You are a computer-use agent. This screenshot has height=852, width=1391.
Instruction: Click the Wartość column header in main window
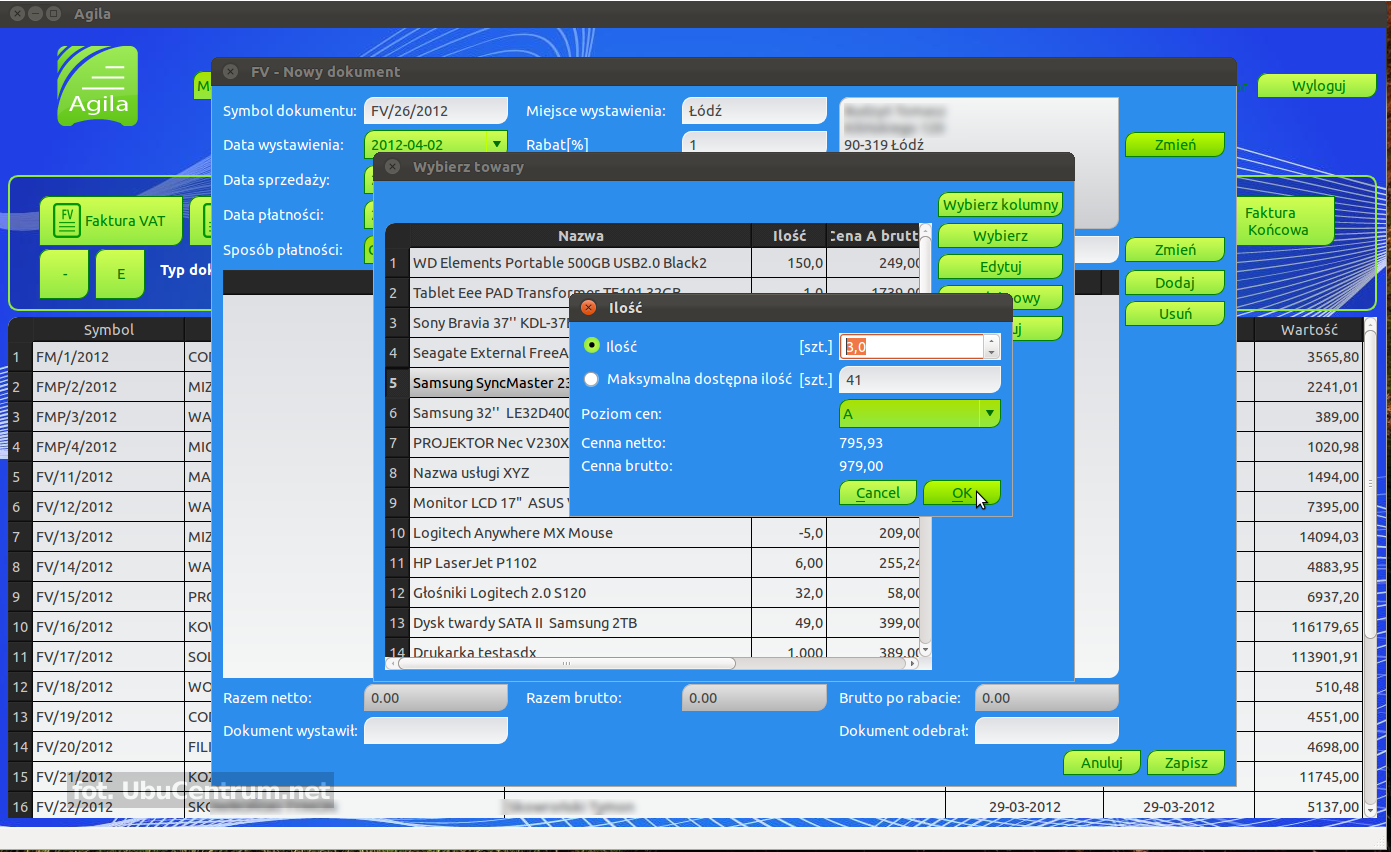(1309, 330)
